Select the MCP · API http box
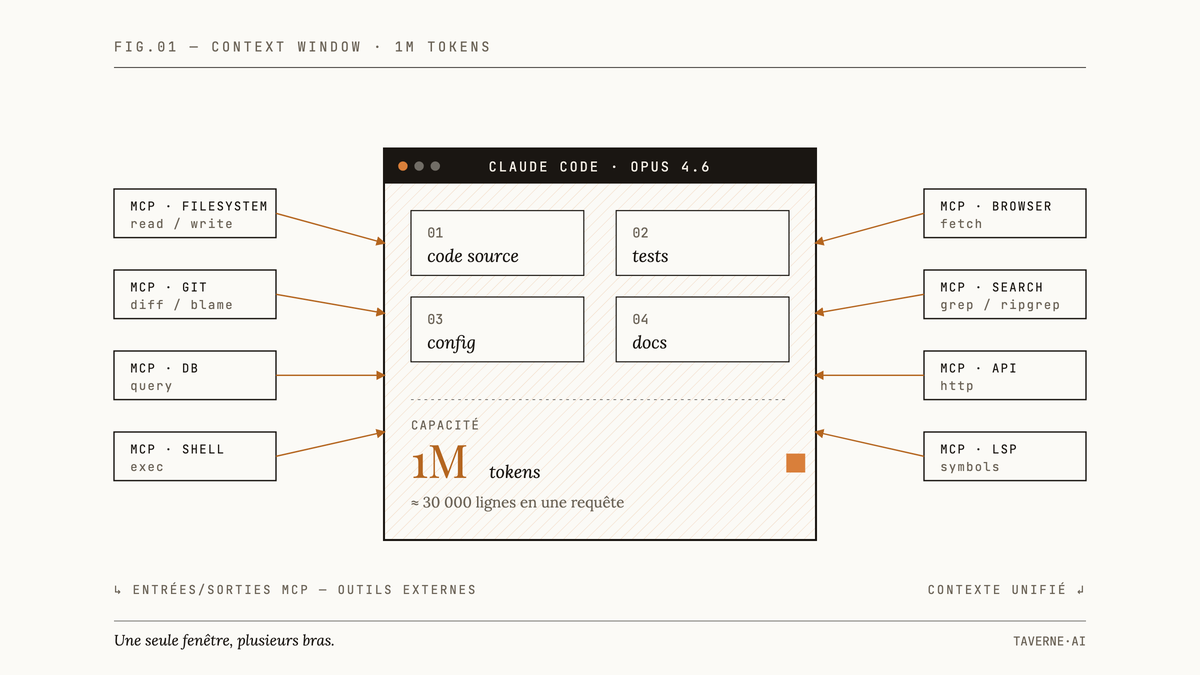1200x675 pixels. 1005,376
